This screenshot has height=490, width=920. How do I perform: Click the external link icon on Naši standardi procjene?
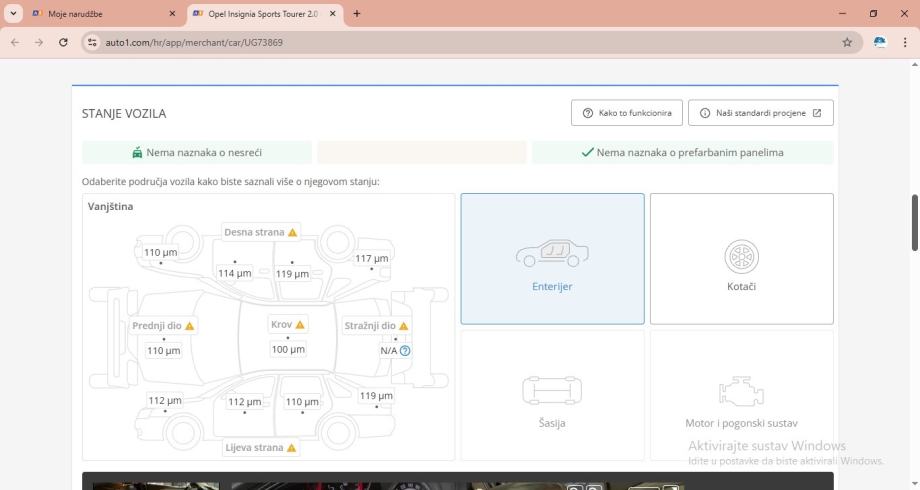tap(817, 113)
